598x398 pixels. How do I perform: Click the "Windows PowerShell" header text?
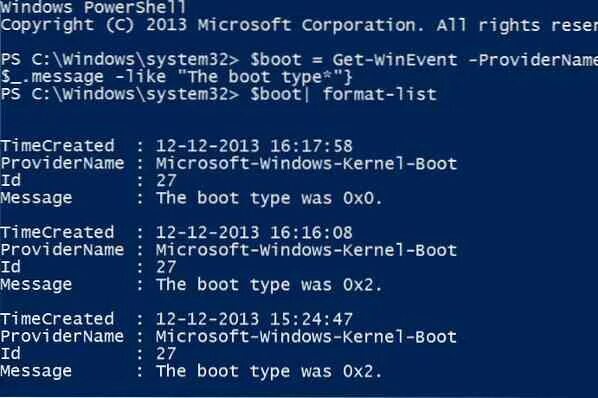point(93,7)
